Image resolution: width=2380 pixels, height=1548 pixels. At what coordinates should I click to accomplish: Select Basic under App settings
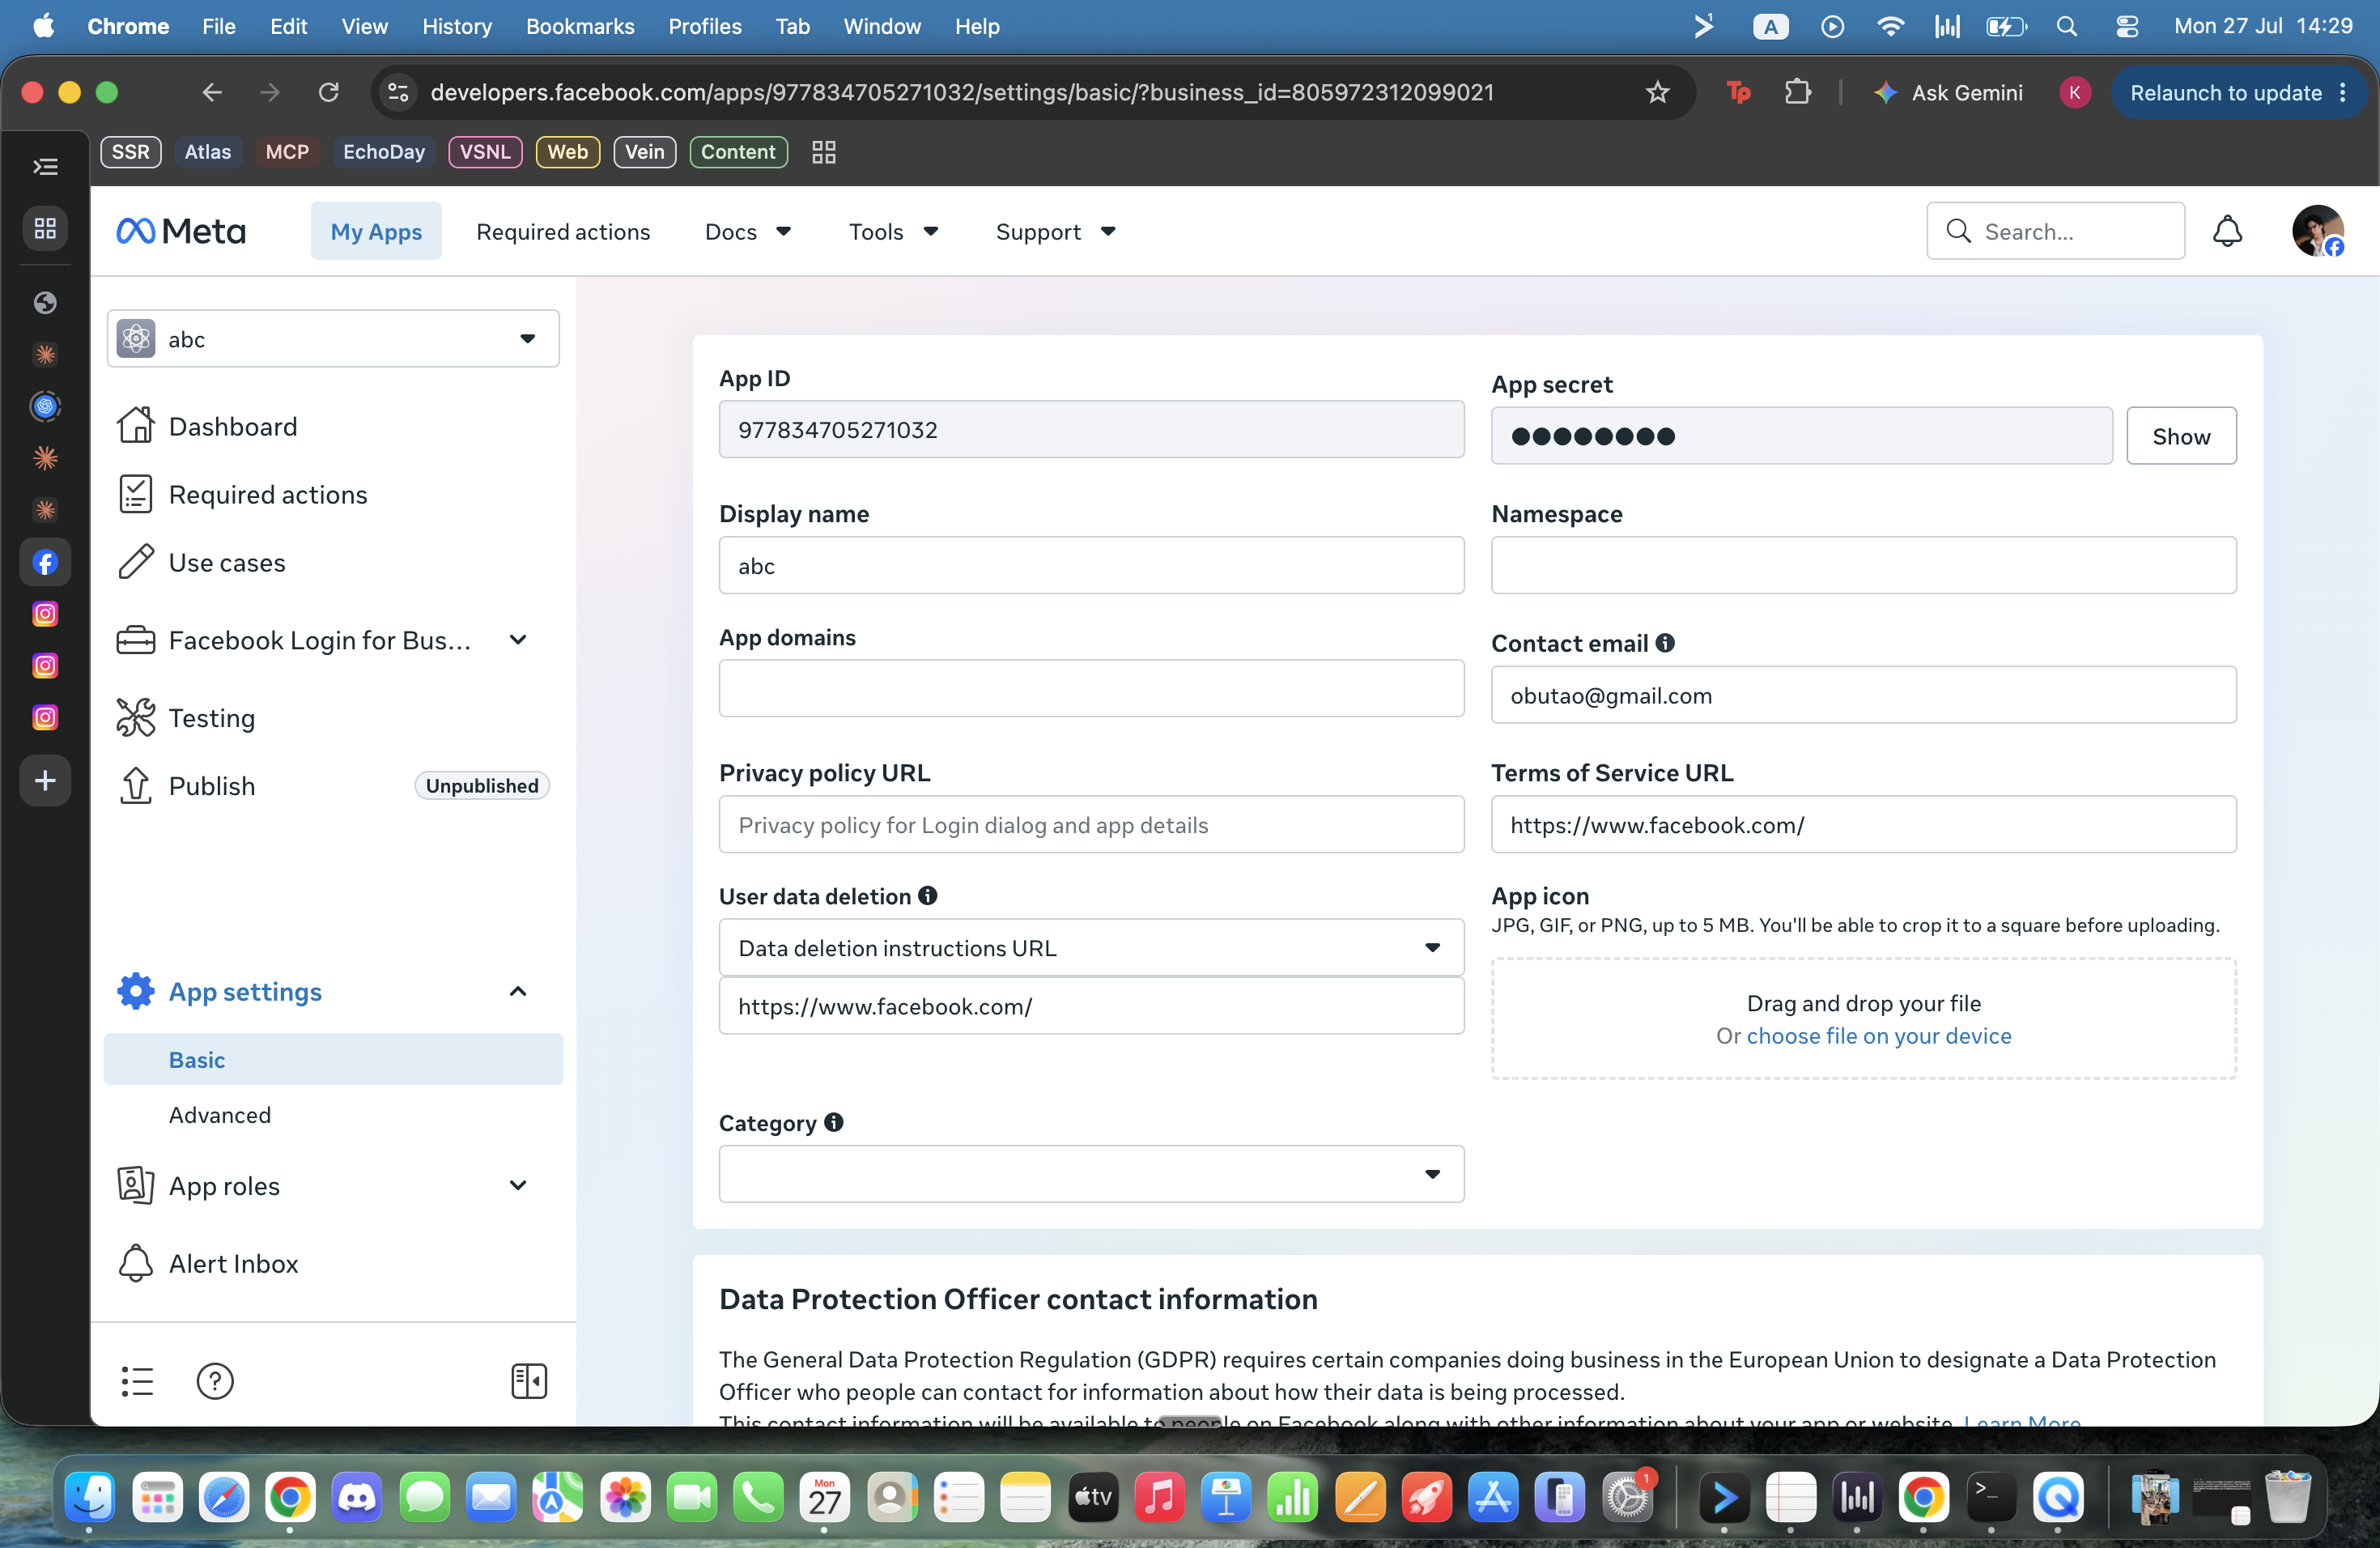(x=334, y=1059)
